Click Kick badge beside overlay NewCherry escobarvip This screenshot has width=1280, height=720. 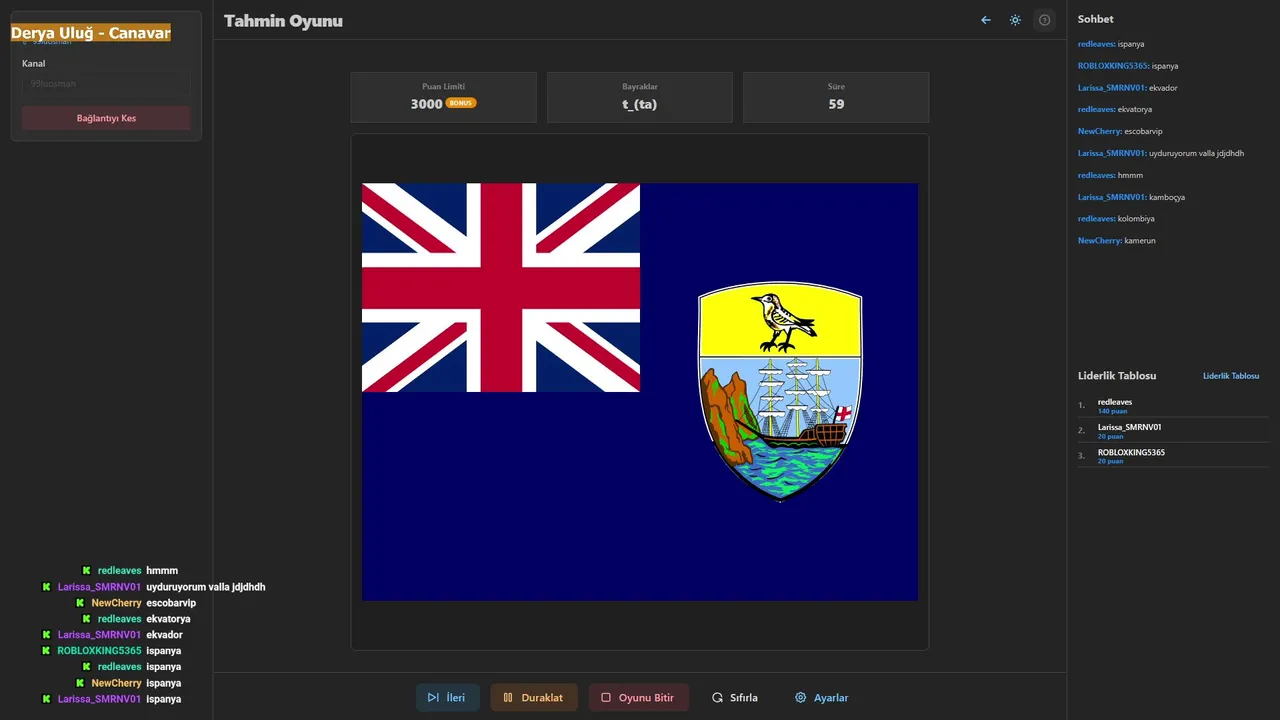tap(79, 603)
